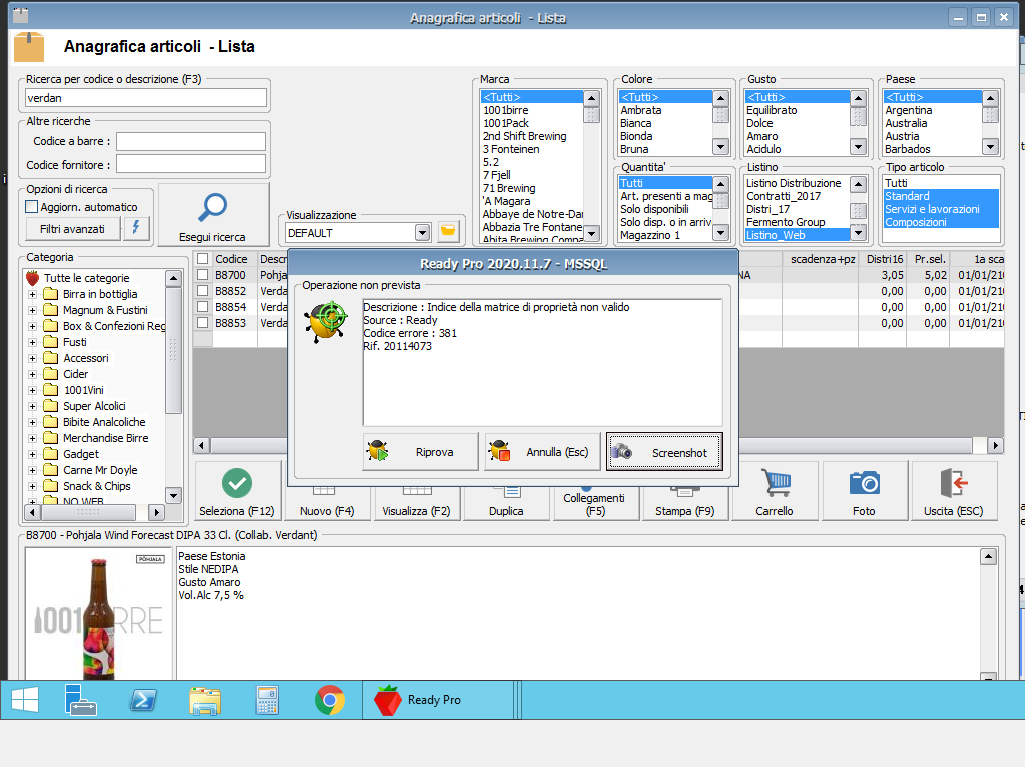This screenshot has height=767, width=1025.
Task: Click the bug stop icon on Annulla
Action: (499, 451)
